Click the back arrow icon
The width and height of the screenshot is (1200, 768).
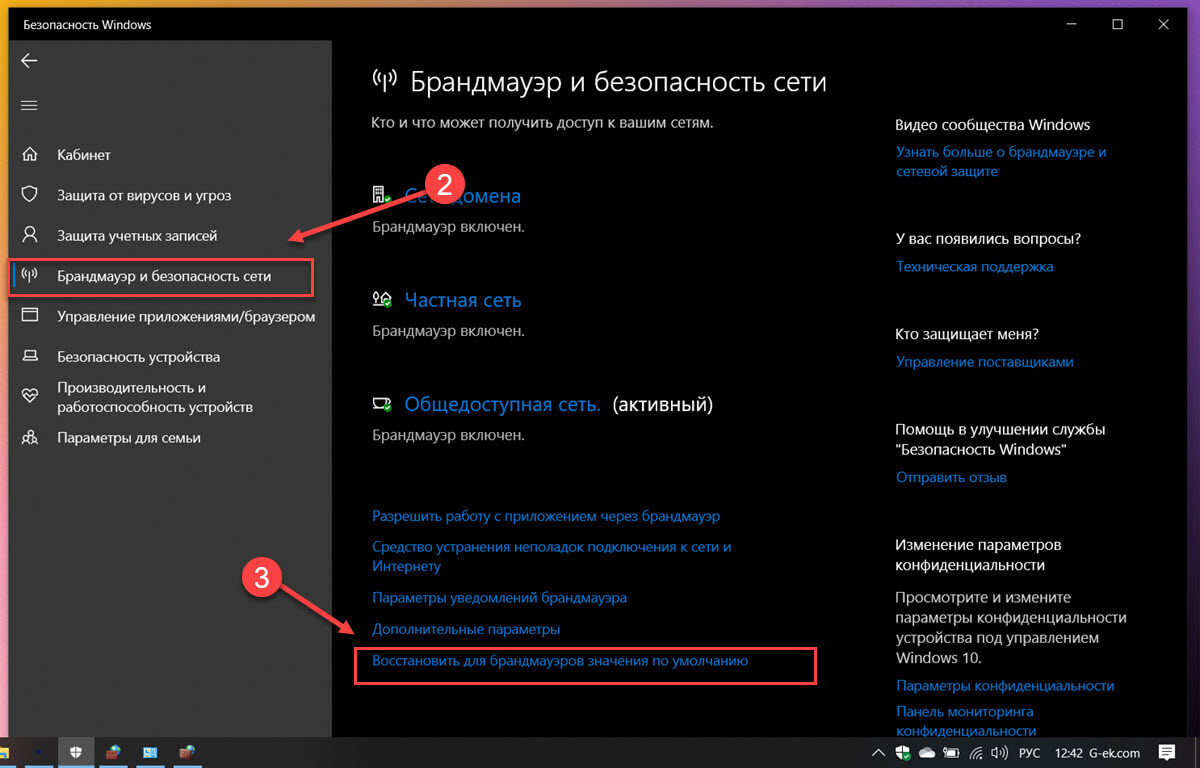(x=29, y=61)
